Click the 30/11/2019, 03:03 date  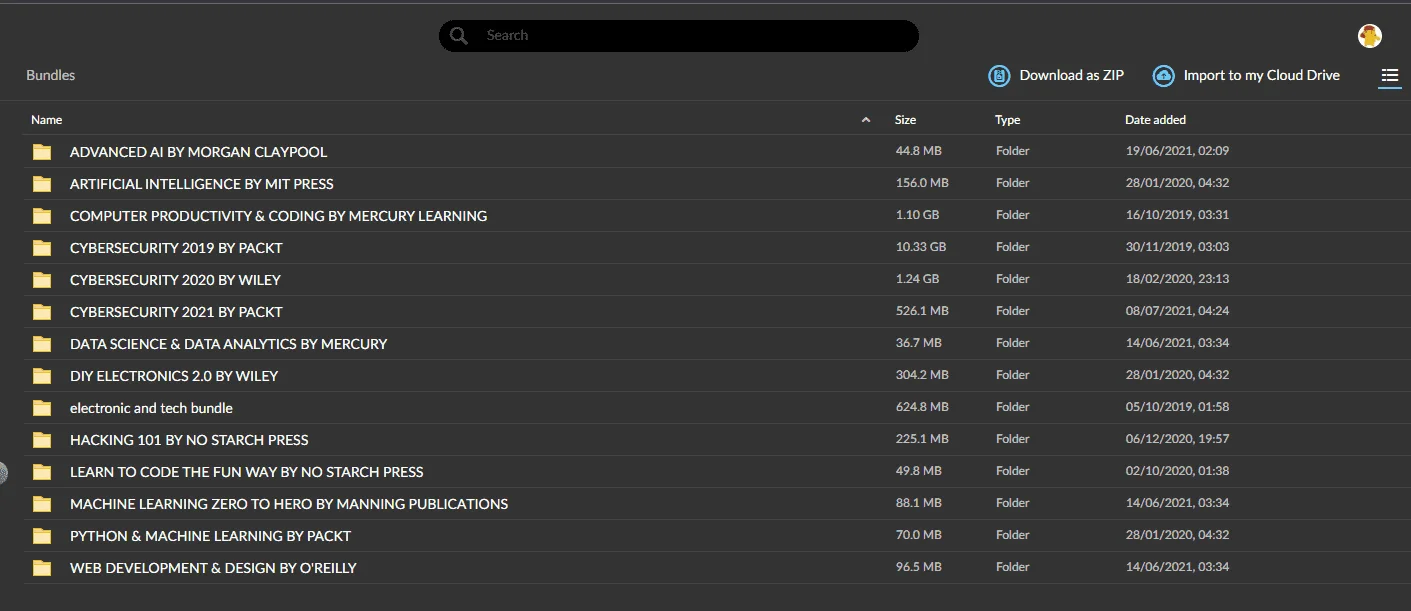tap(1177, 247)
